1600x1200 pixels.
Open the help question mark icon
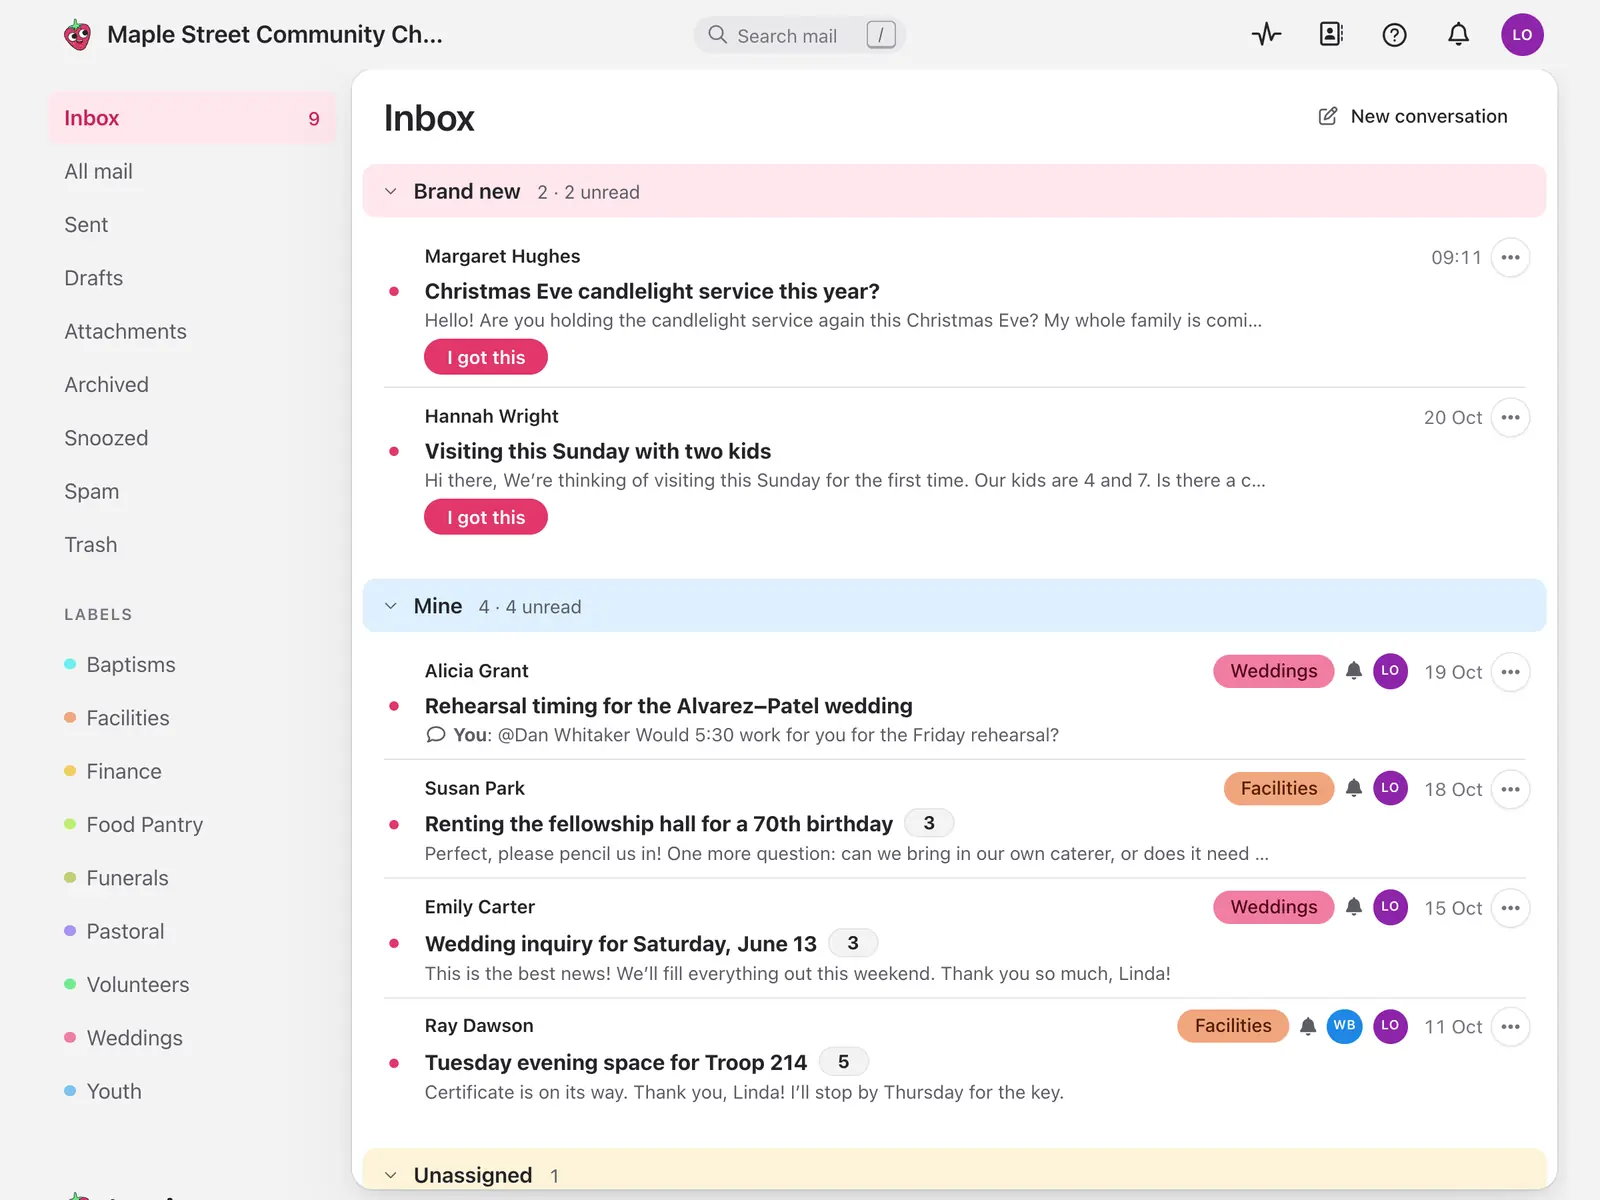coord(1394,35)
